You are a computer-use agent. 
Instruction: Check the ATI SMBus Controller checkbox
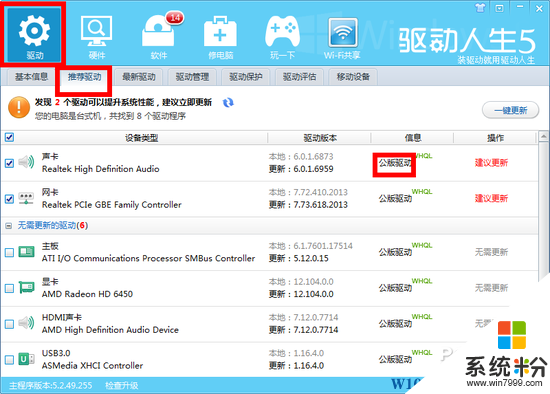(9, 253)
